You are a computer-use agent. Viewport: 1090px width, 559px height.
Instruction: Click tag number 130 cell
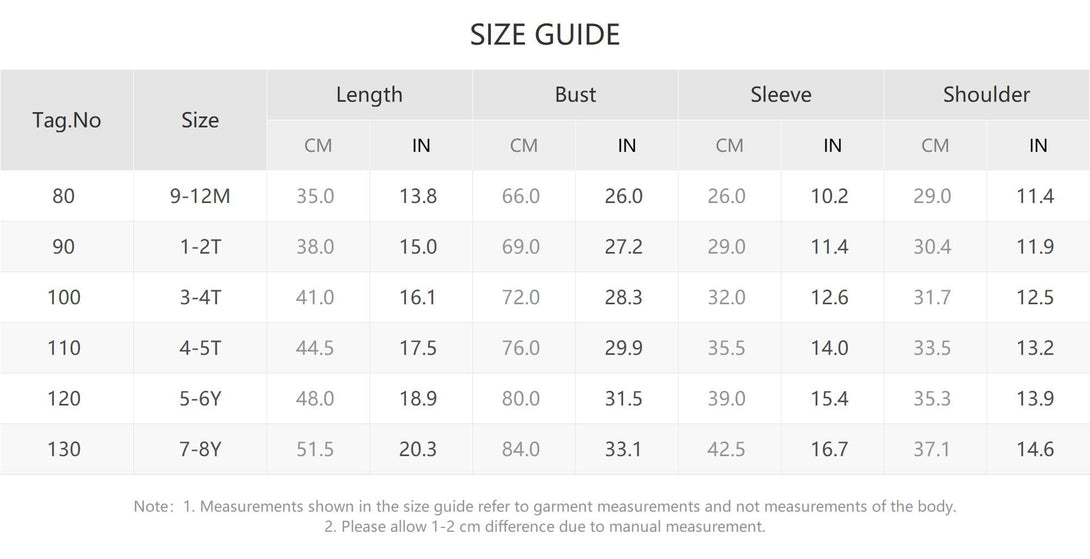(64, 449)
